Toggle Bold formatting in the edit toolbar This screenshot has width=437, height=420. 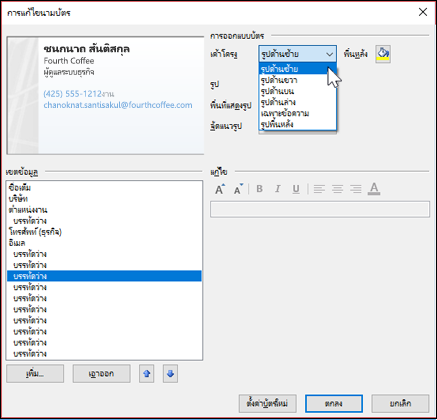pyautogui.click(x=259, y=189)
